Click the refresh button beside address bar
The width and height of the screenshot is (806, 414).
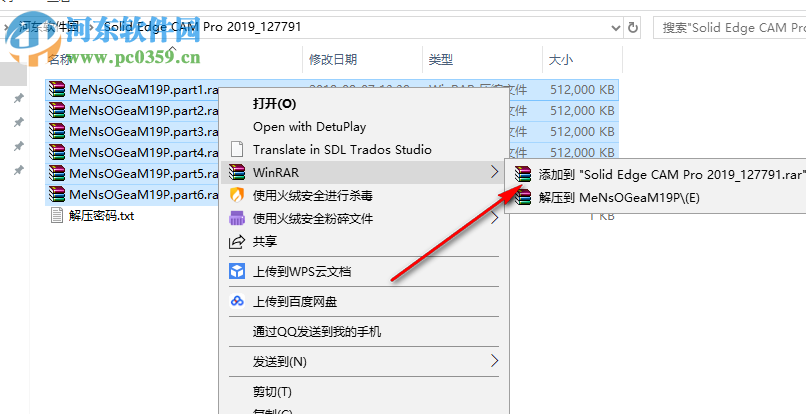tap(633, 27)
